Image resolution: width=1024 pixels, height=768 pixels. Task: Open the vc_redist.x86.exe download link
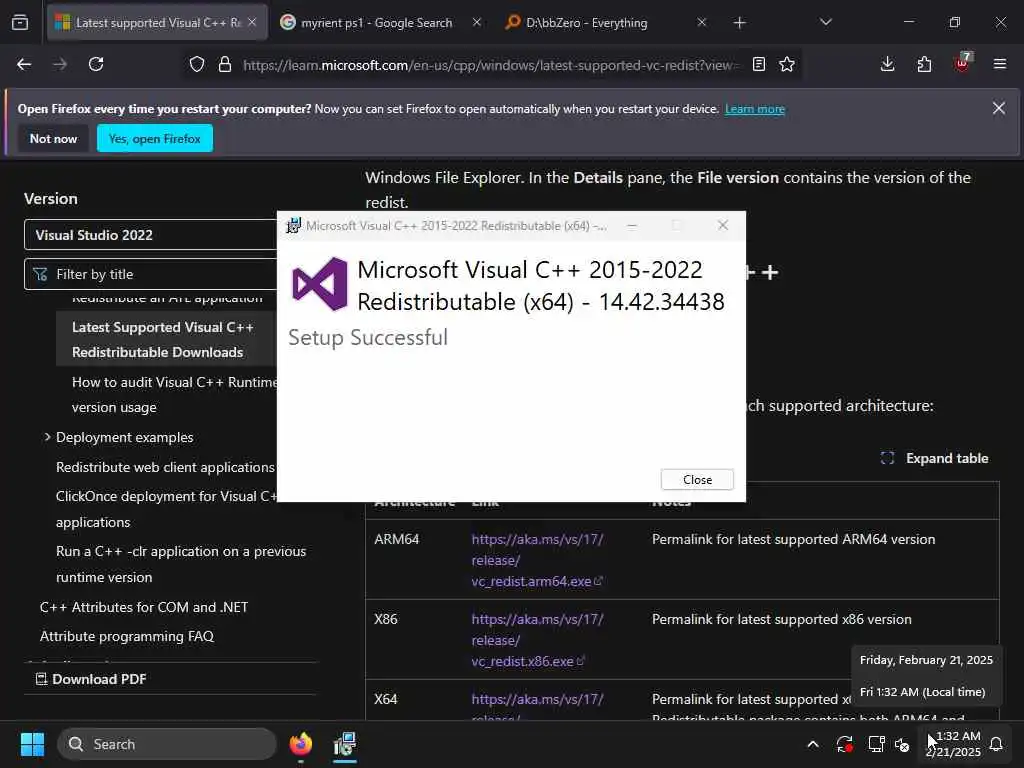[x=537, y=640]
